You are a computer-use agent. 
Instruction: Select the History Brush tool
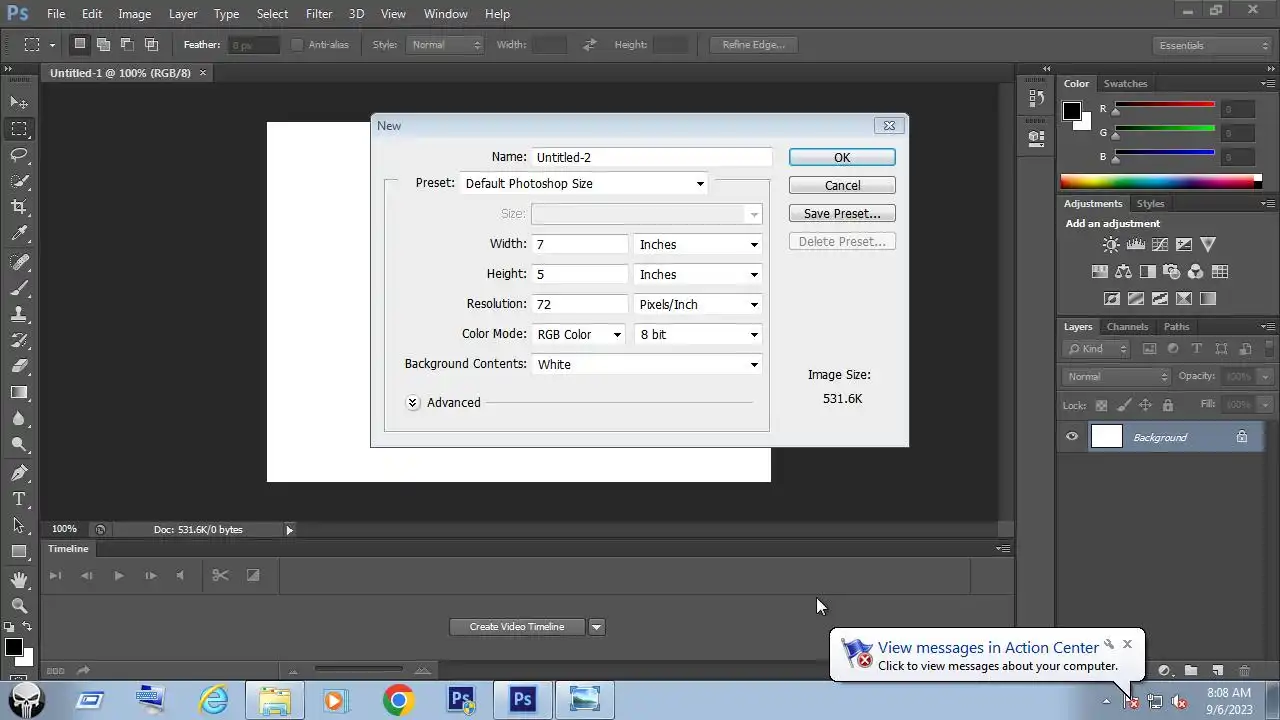[x=19, y=340]
